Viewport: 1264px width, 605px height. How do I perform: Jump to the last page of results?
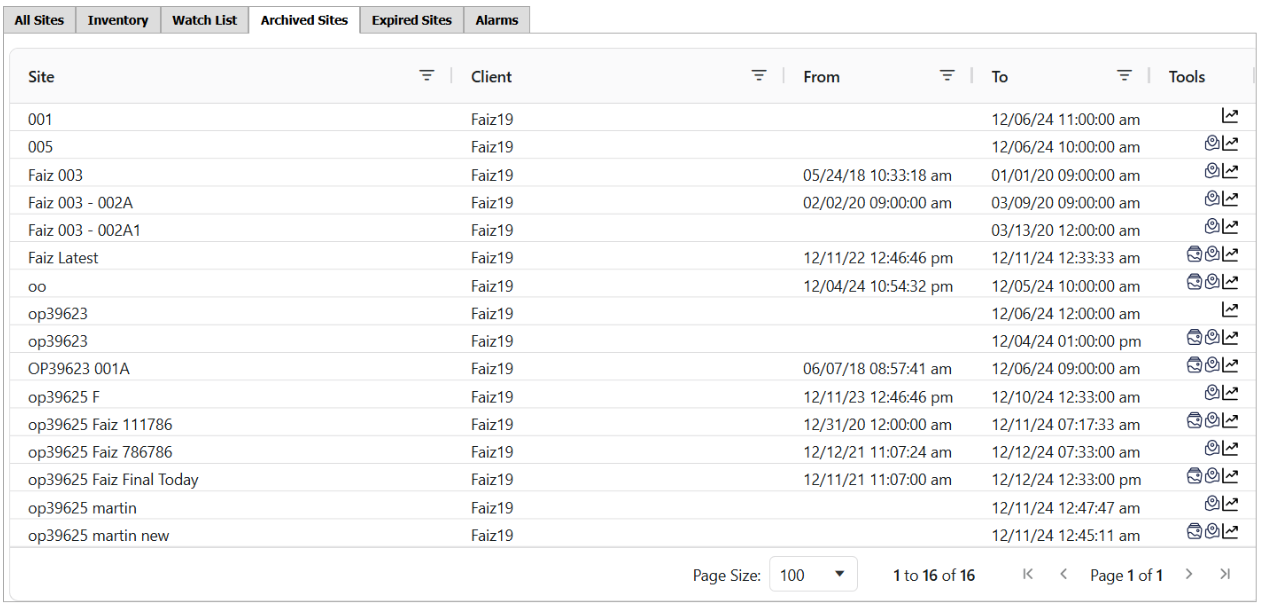click(x=1225, y=575)
